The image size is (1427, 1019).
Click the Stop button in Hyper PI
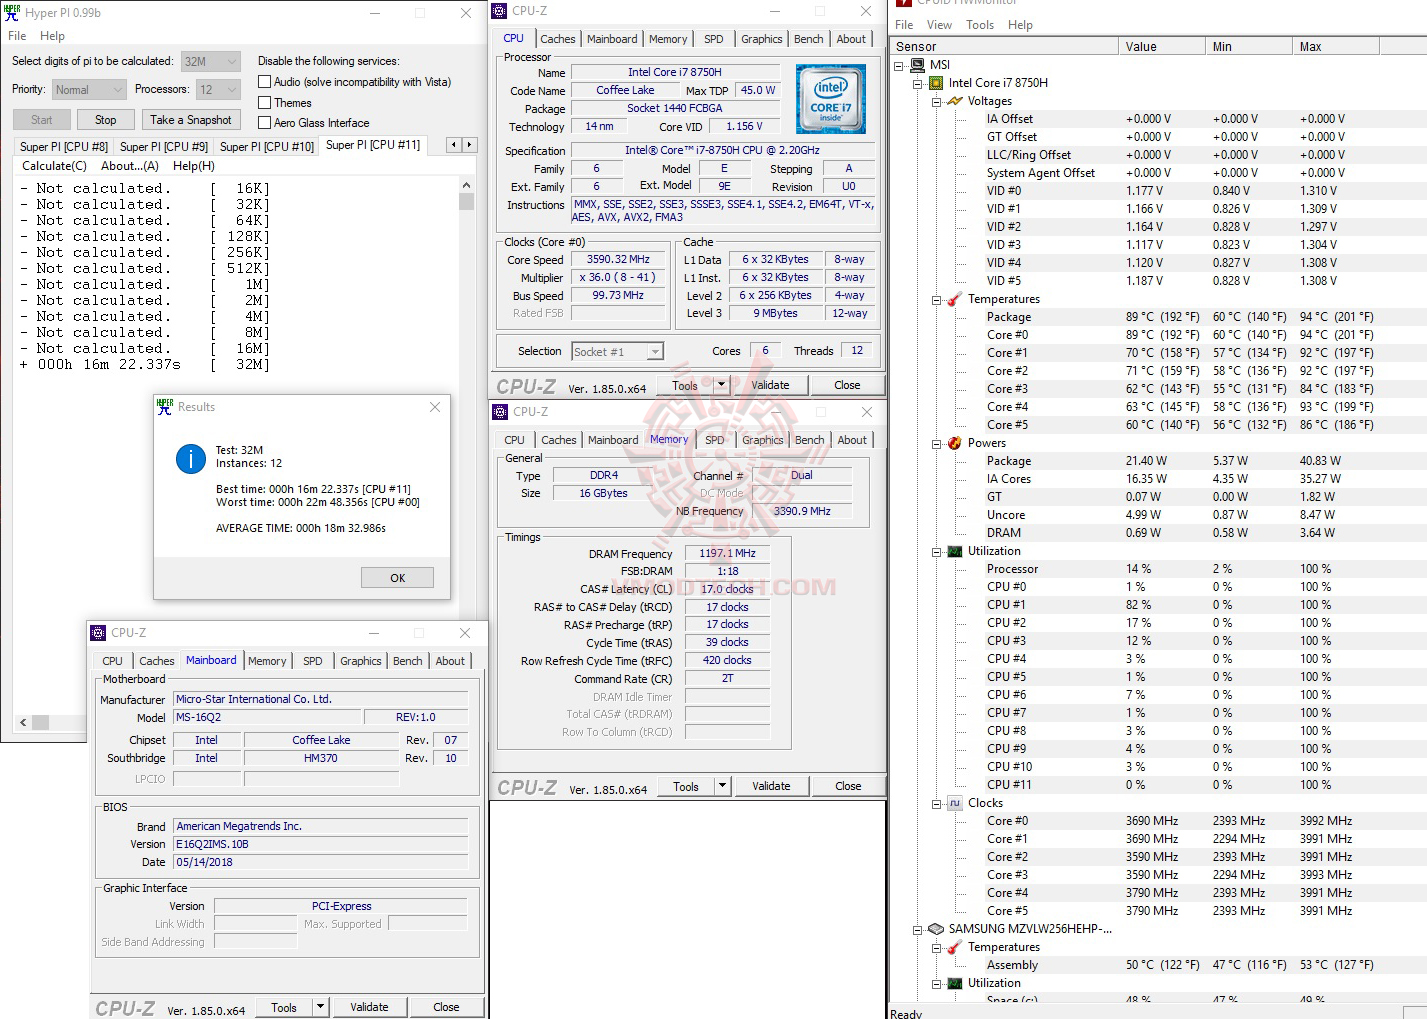[x=105, y=120]
